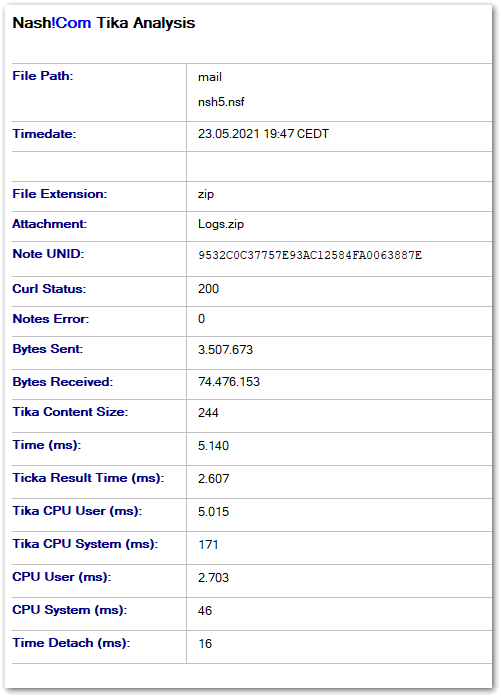
Task: Click the CPU User value 2.703
Action: pos(213,577)
